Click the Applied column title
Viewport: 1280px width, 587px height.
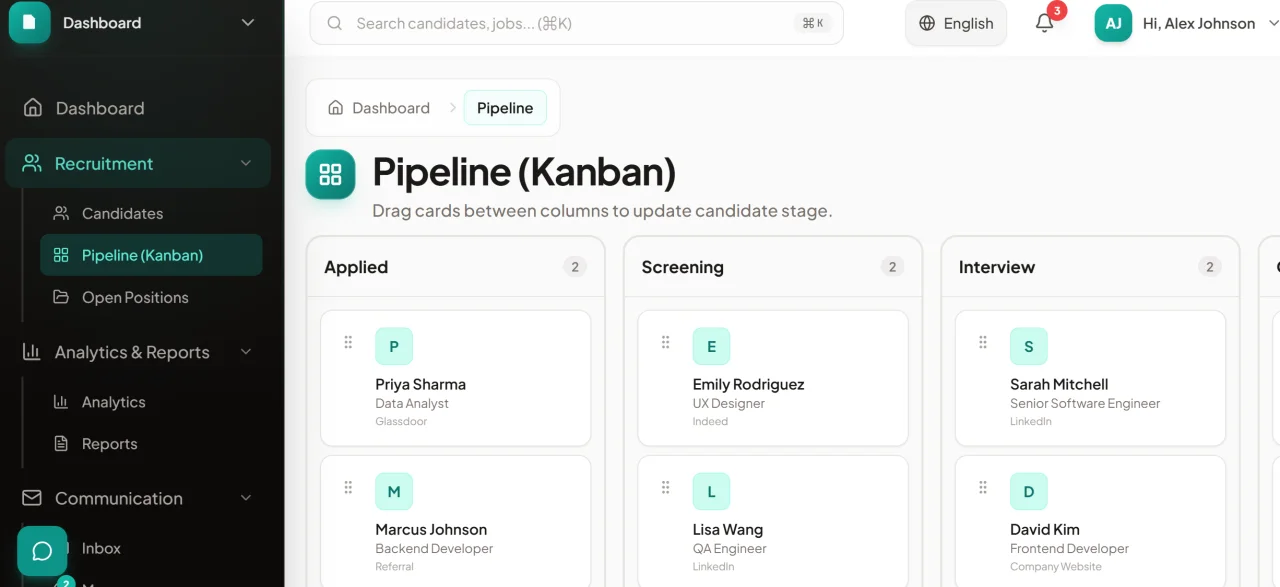pyautogui.click(x=356, y=267)
